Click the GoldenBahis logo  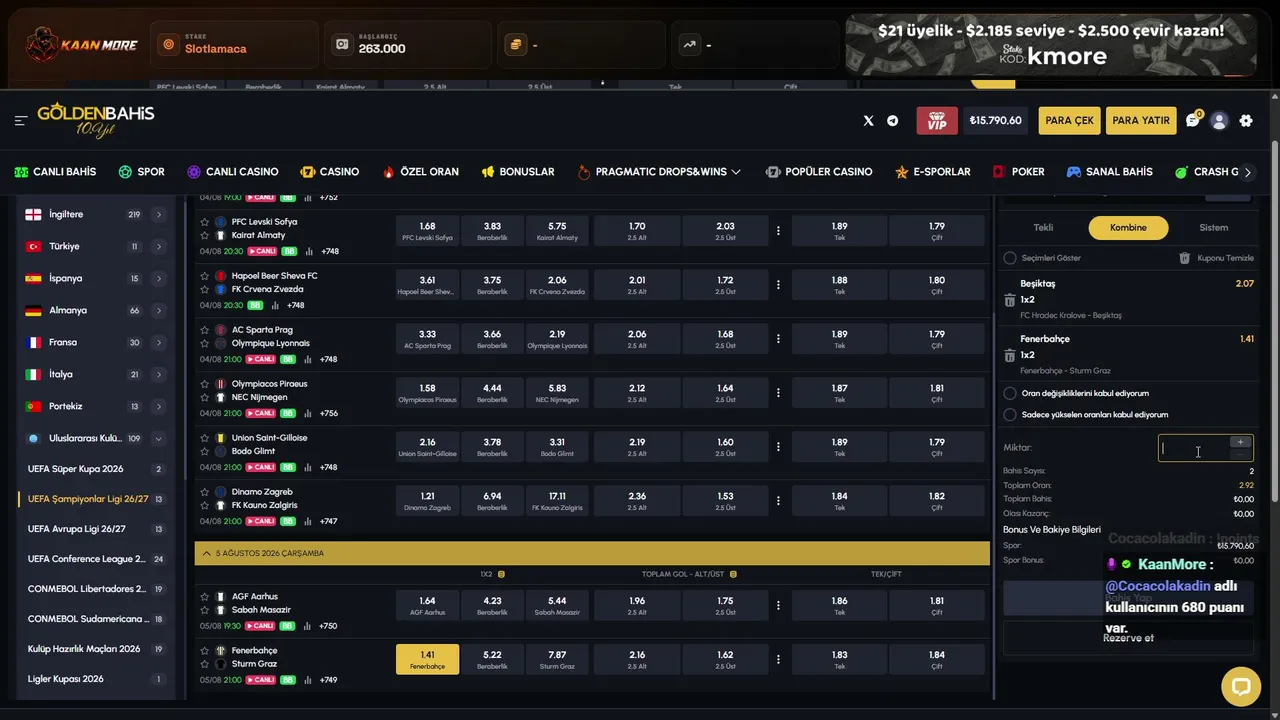pyautogui.click(x=96, y=121)
